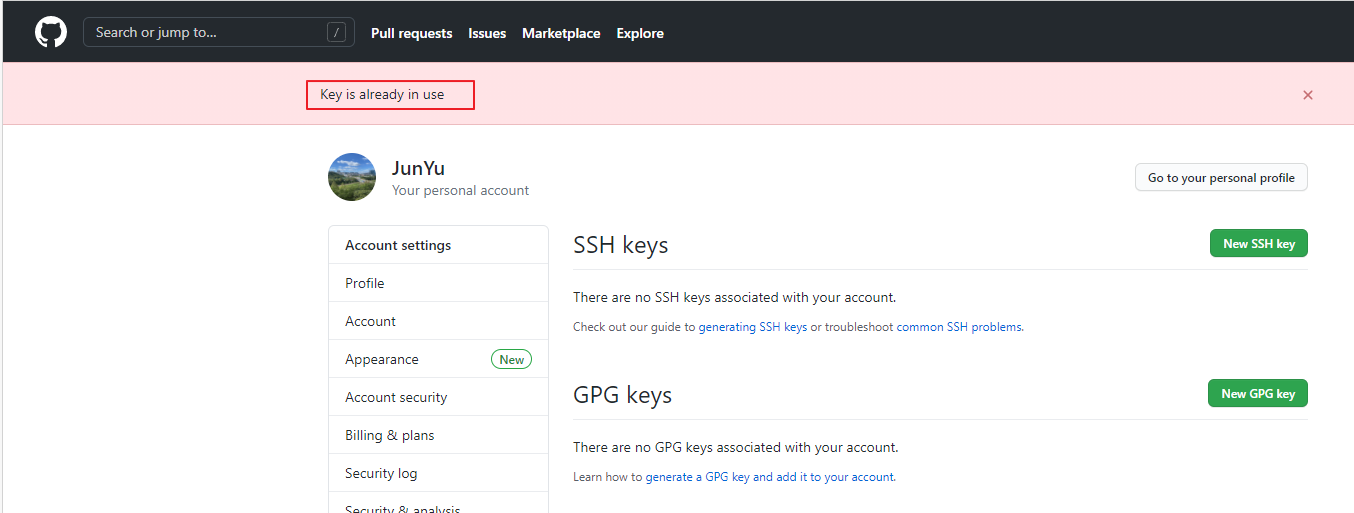Viewport: 1354px width, 513px height.
Task: Open the common SSH problems link
Action: click(959, 327)
